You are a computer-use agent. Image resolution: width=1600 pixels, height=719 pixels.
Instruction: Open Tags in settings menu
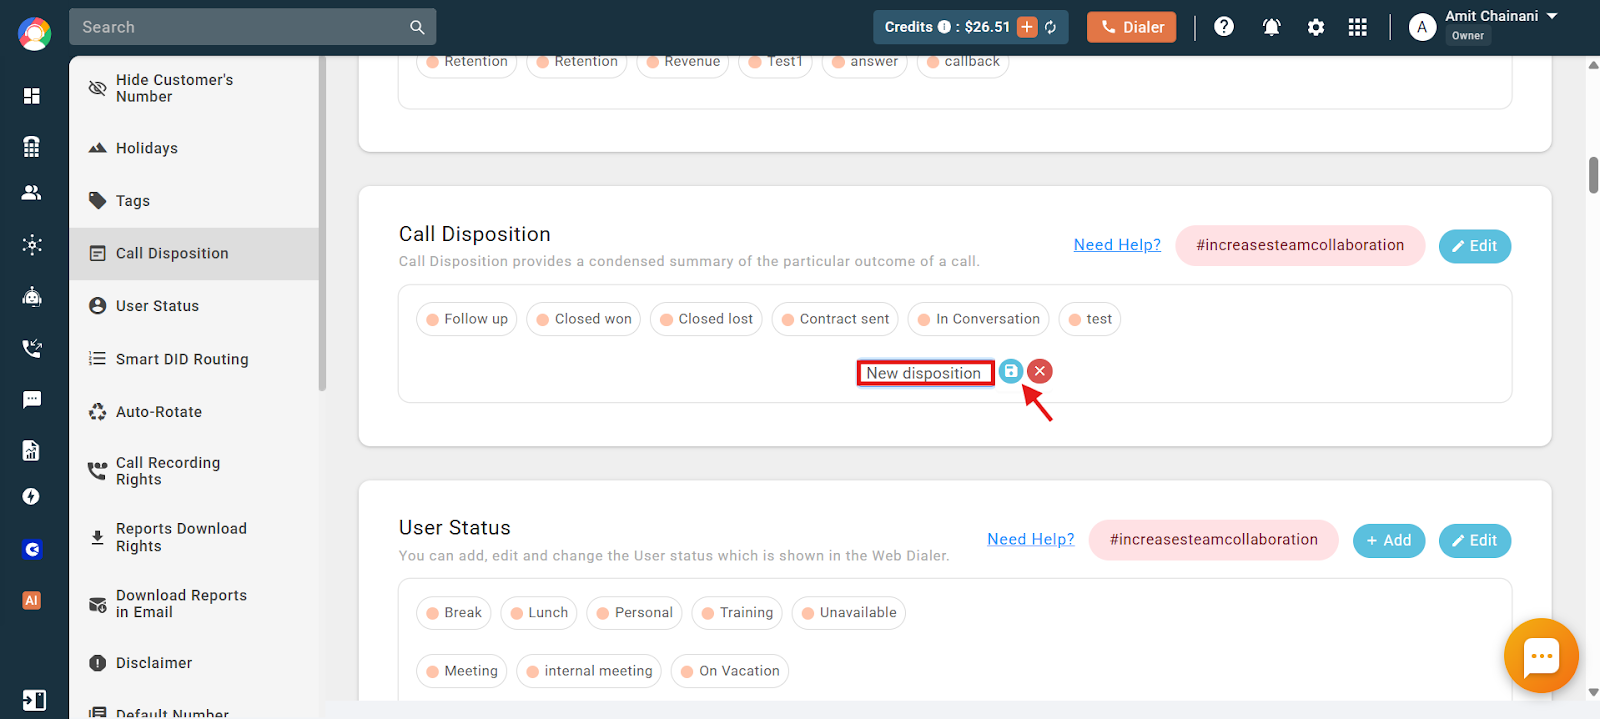(x=194, y=201)
